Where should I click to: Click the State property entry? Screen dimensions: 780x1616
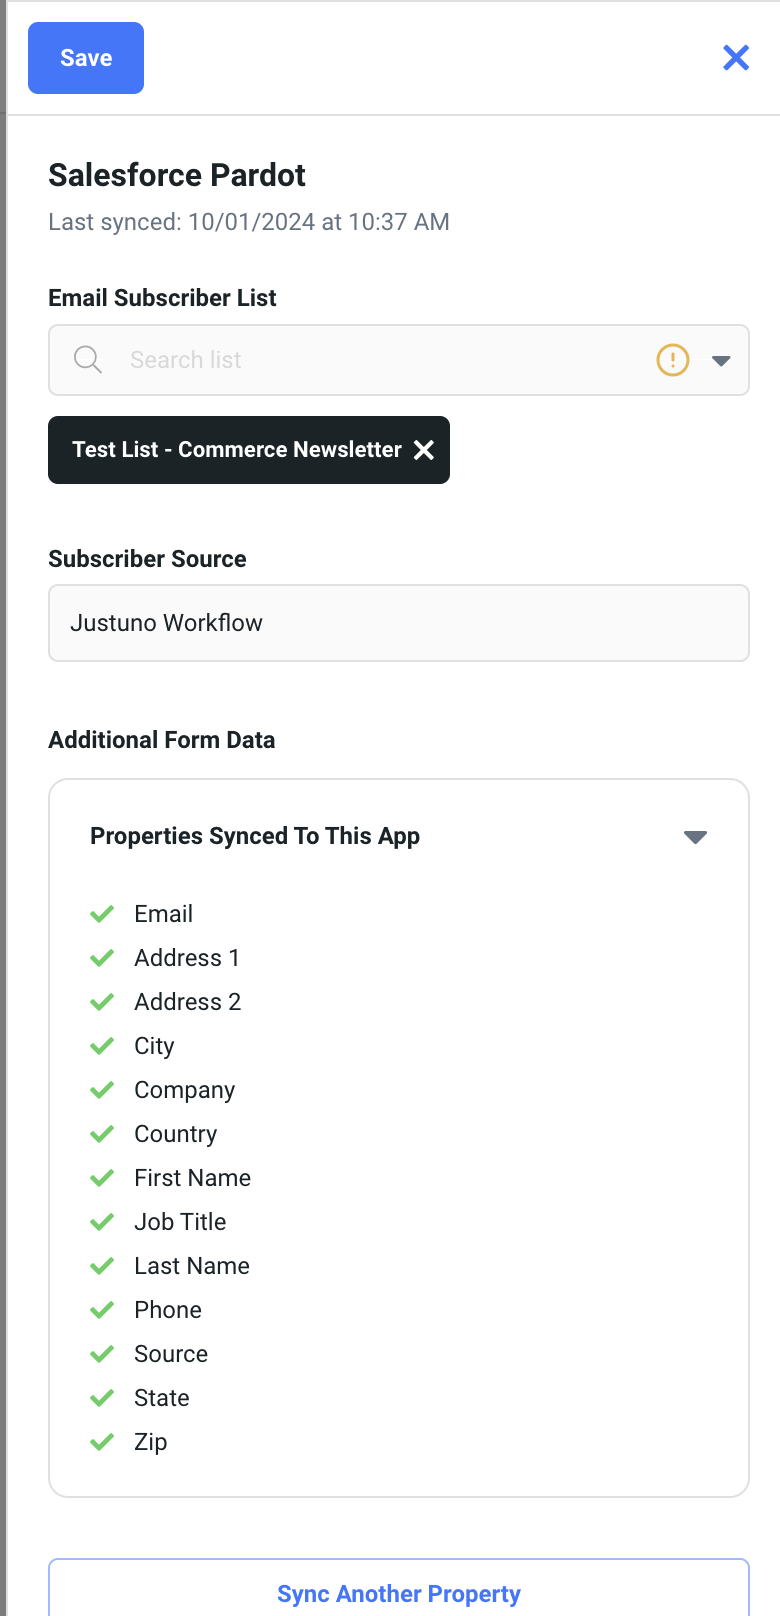click(161, 1398)
